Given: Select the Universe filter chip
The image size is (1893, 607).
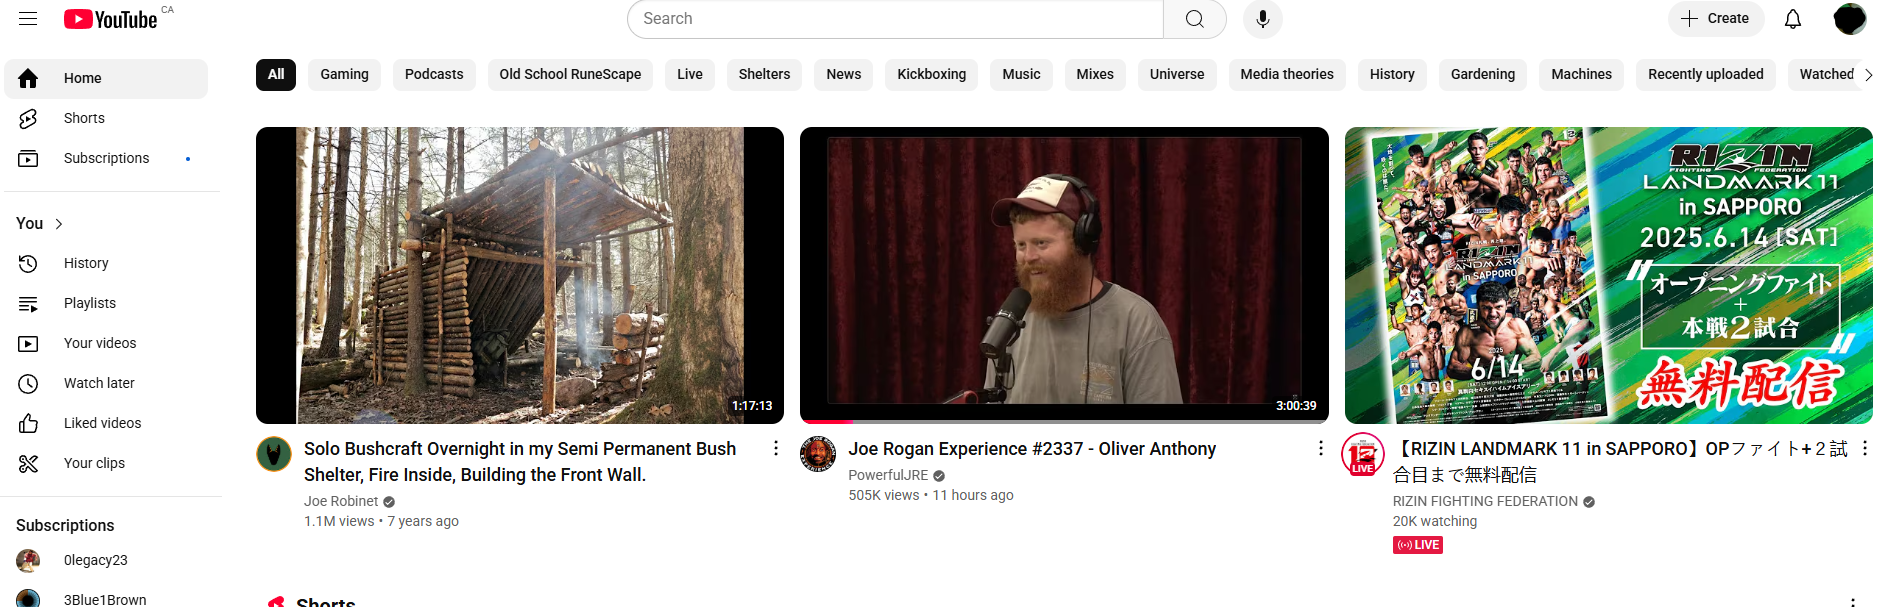Looking at the screenshot, I should [x=1177, y=75].
